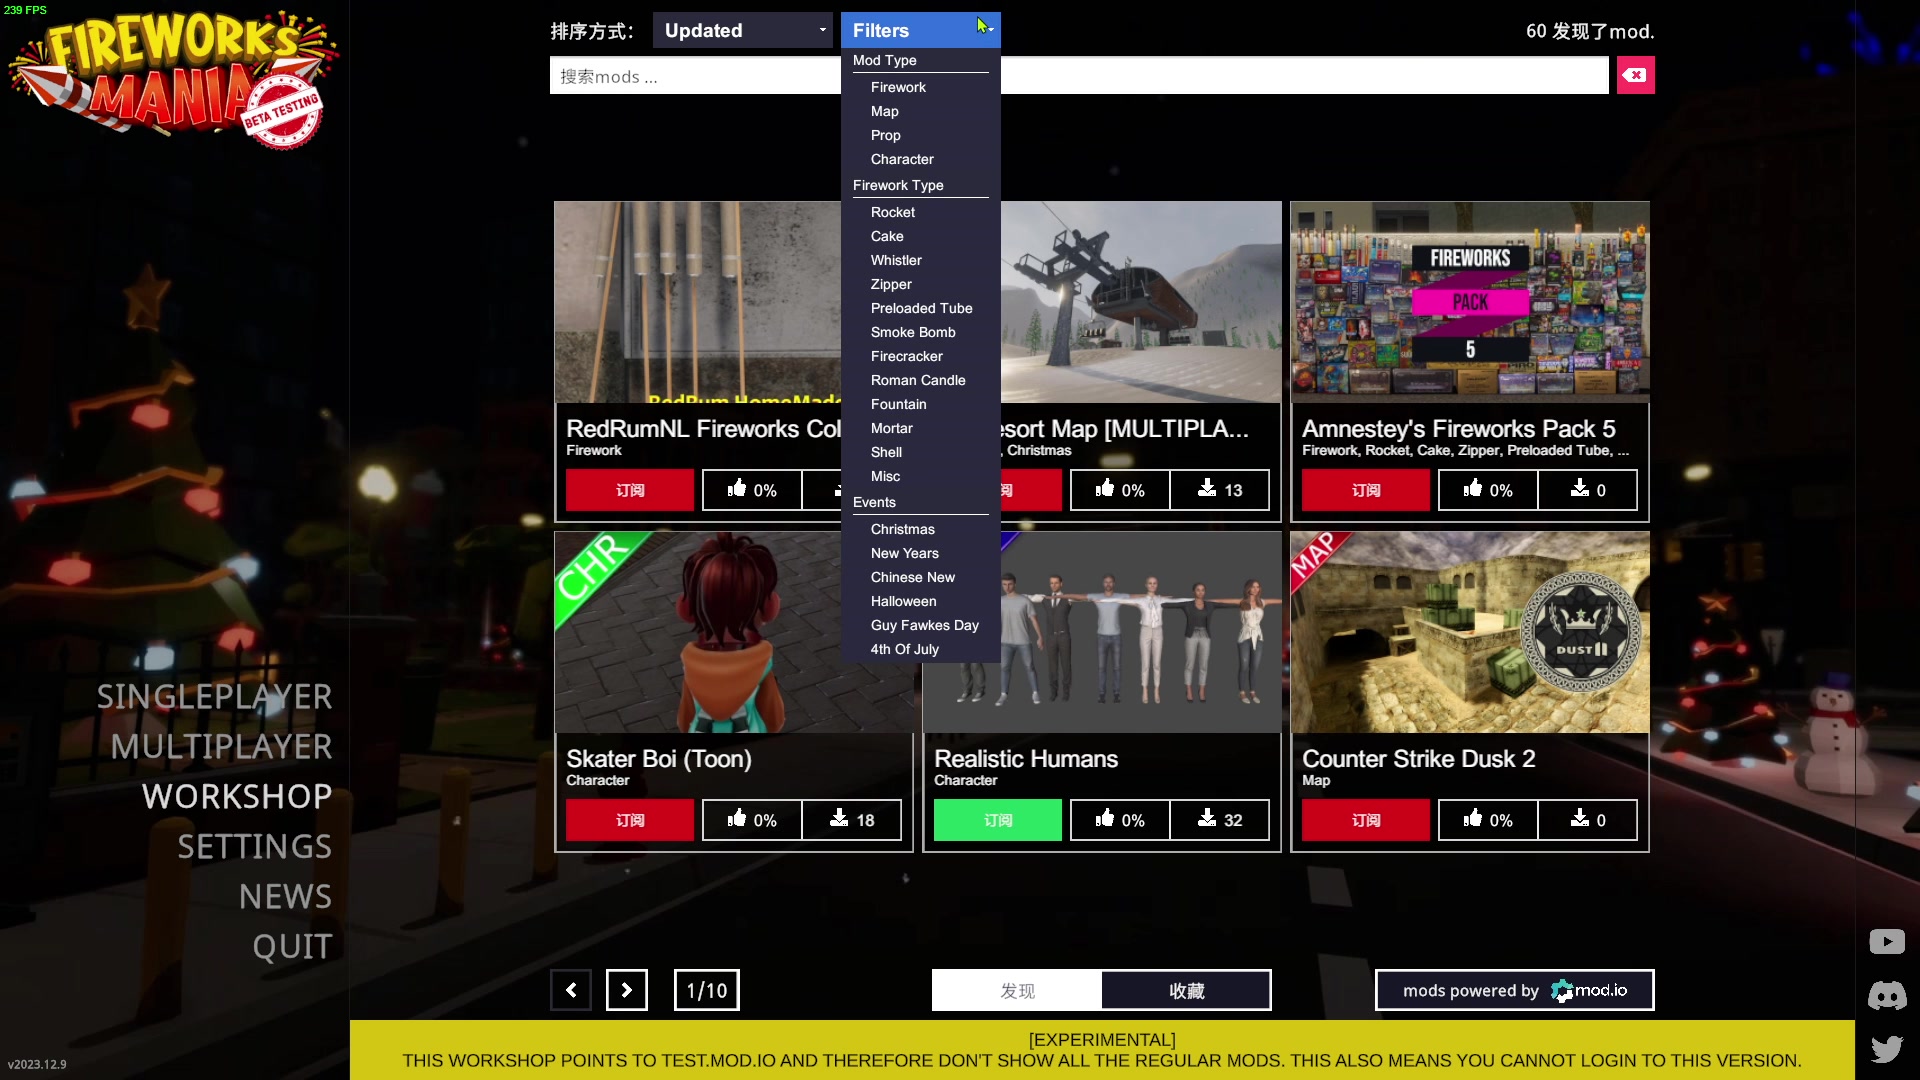This screenshot has height=1080, width=1920.
Task: Select Chinese New event filter
Action: (x=912, y=577)
